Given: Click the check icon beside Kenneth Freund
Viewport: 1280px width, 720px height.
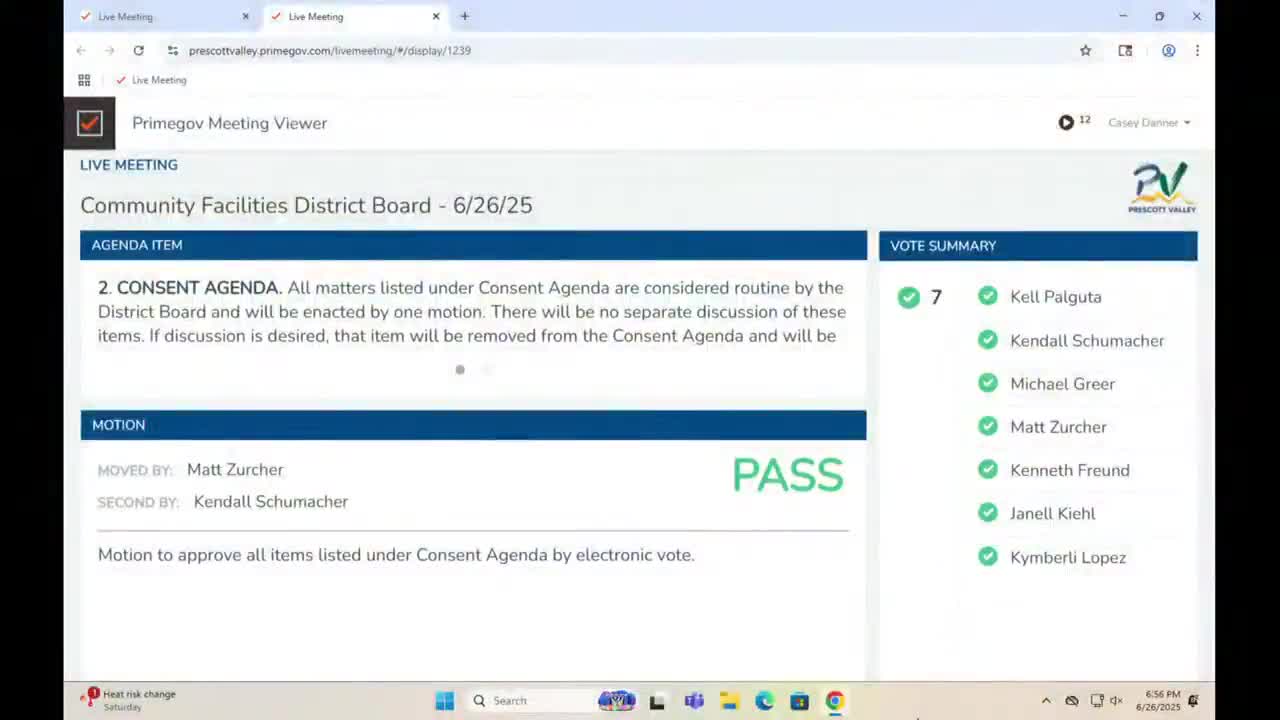Looking at the screenshot, I should [988, 469].
